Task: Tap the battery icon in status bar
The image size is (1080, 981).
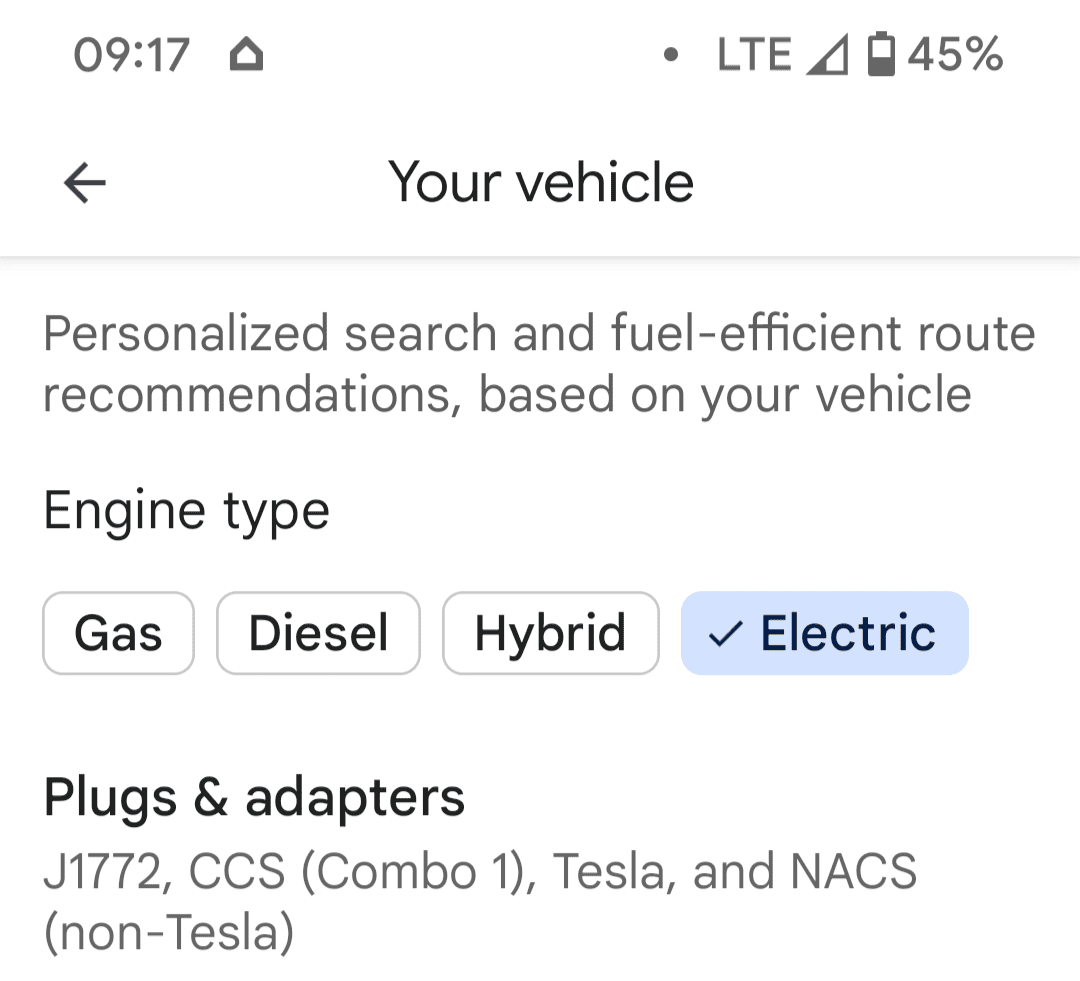Action: tap(880, 55)
